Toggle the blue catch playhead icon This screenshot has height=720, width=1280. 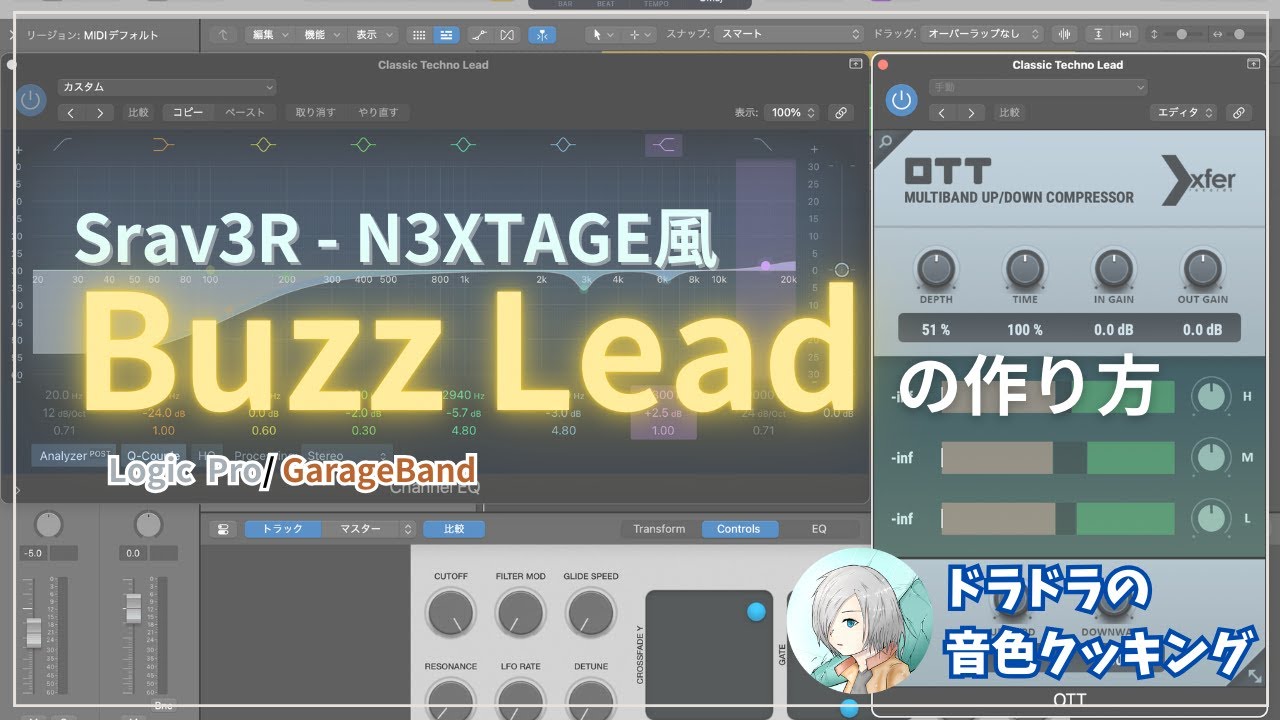(x=542, y=34)
